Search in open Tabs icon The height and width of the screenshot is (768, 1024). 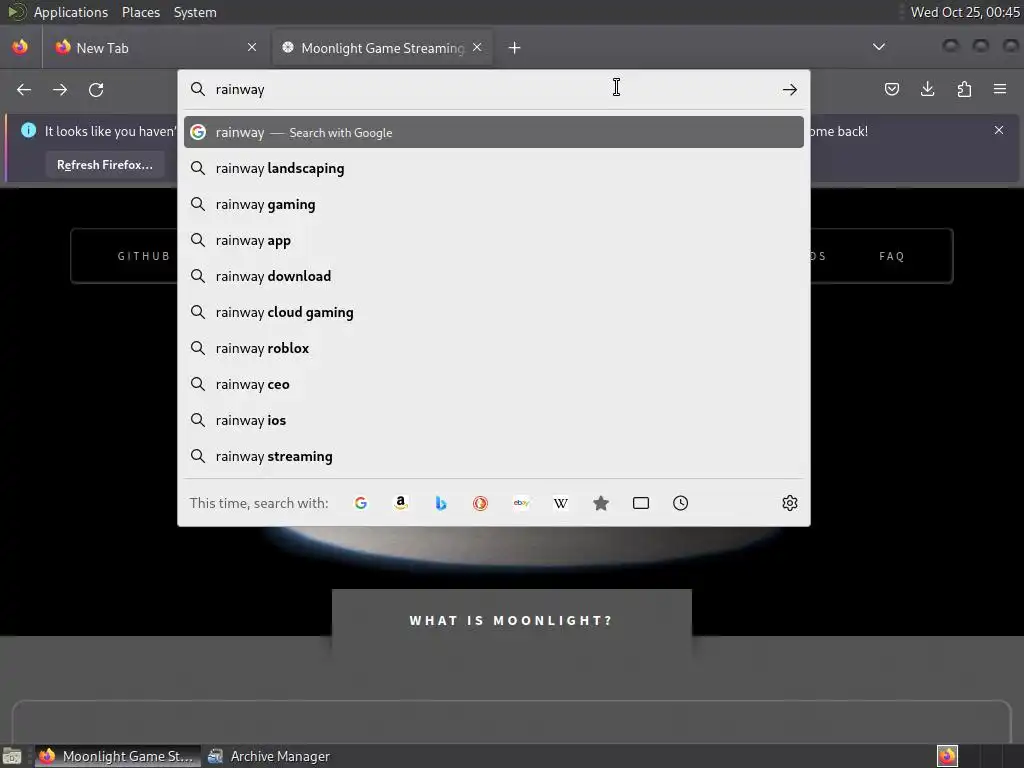(641, 503)
